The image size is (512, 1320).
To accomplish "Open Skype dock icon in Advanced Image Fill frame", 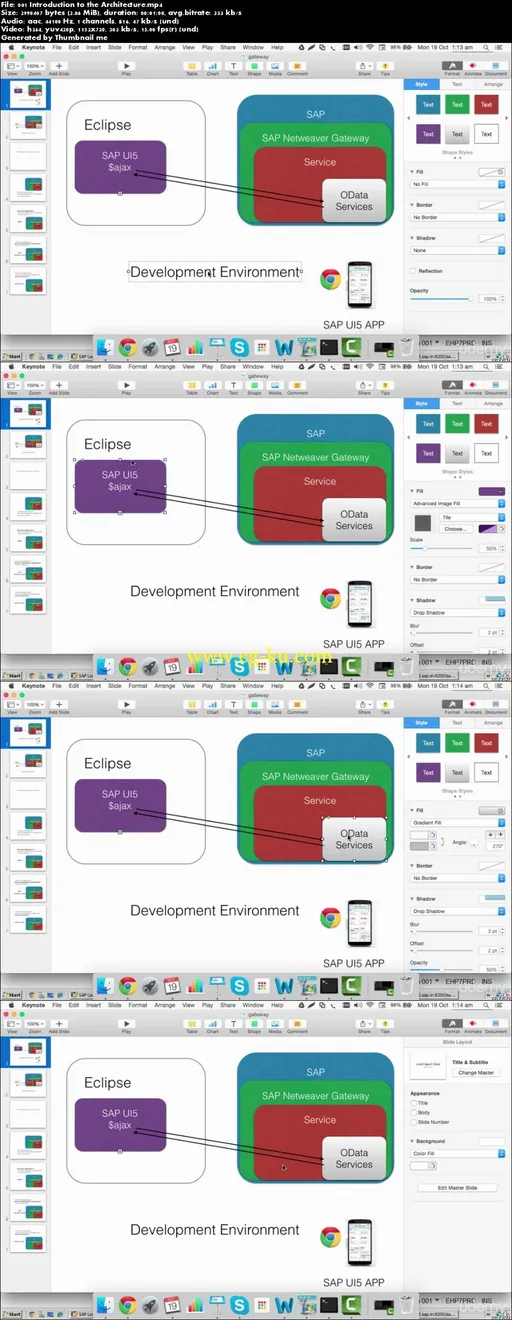I will (x=239, y=666).
